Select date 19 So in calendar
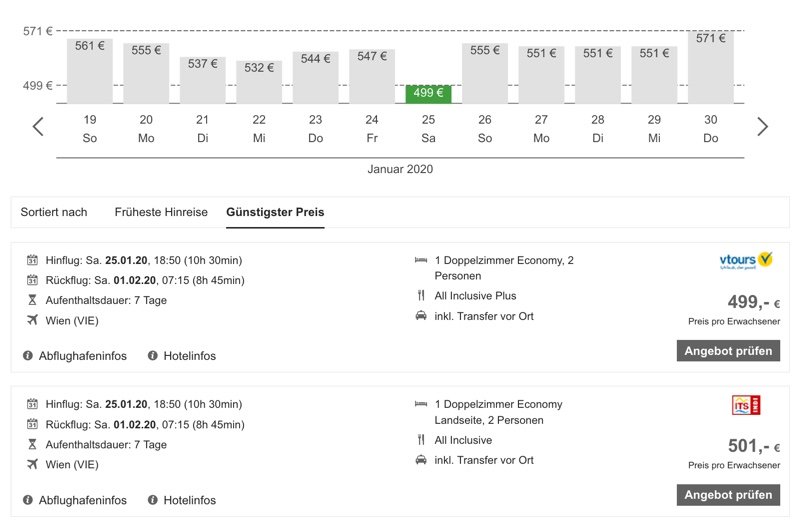This screenshot has width=800, height=524. [x=90, y=129]
